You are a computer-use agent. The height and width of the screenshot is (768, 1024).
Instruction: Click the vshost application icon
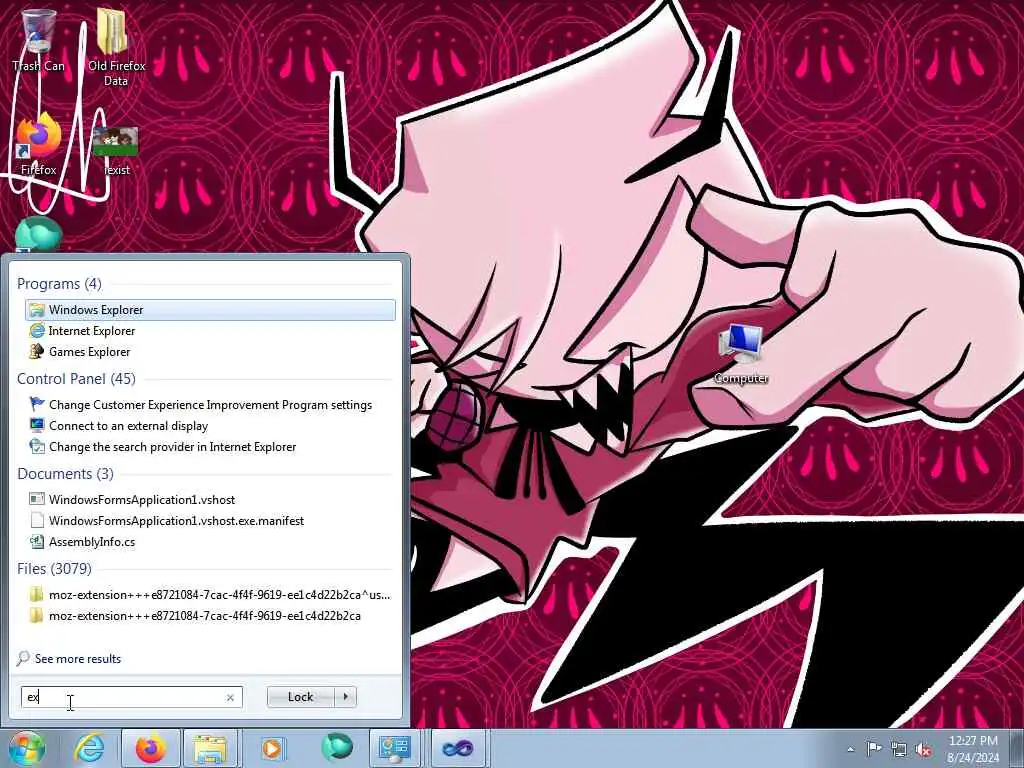(37, 500)
